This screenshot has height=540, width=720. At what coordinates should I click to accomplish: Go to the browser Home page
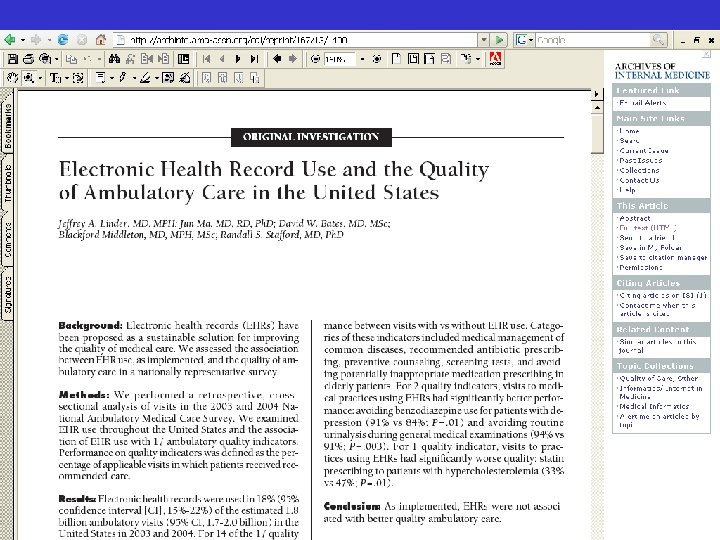(x=101, y=40)
